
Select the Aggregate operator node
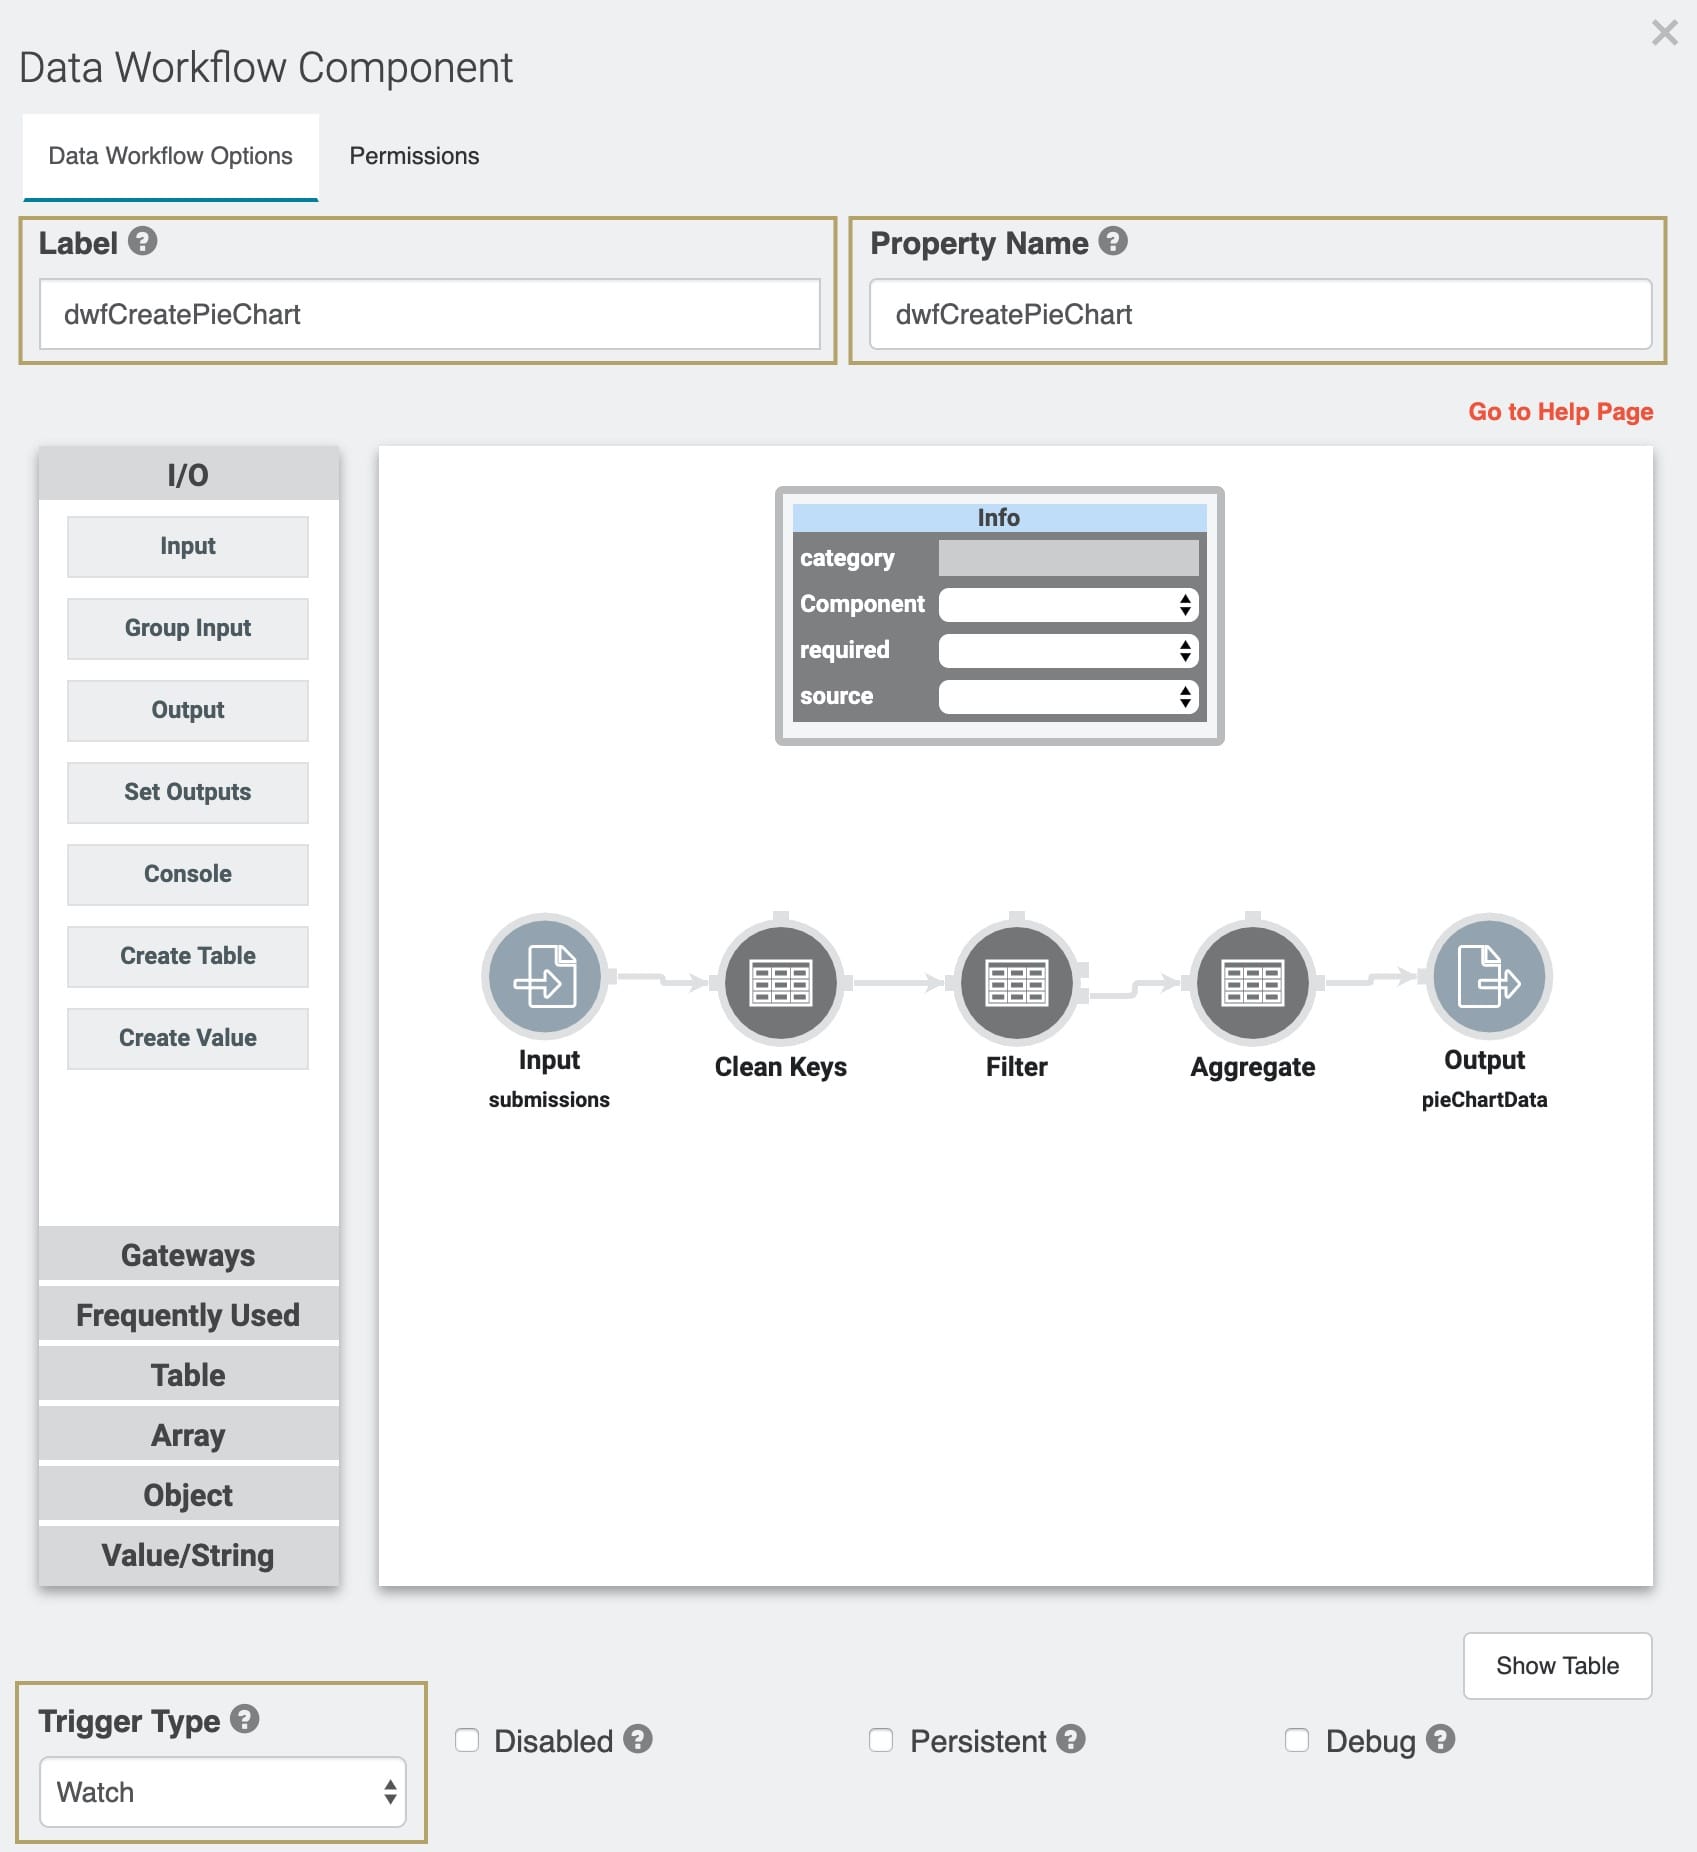coord(1253,983)
